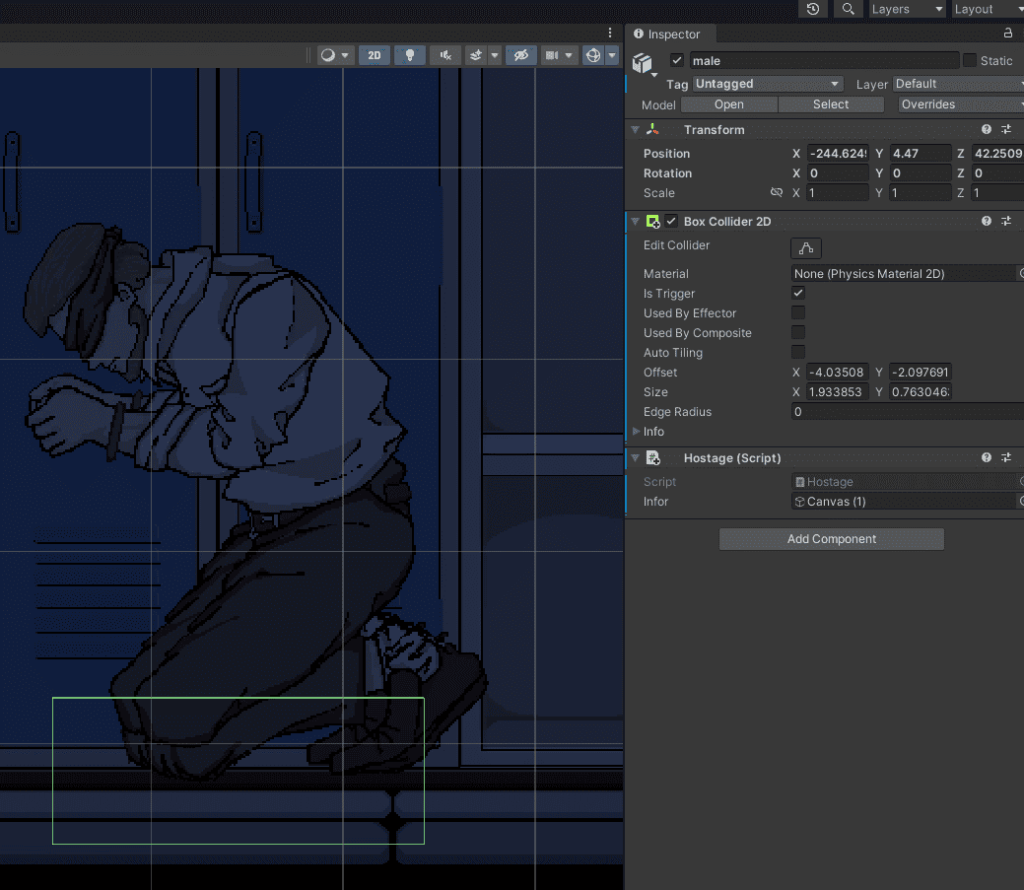Lock the Inspector with padlock icon
1024x890 pixels.
click(x=1008, y=34)
